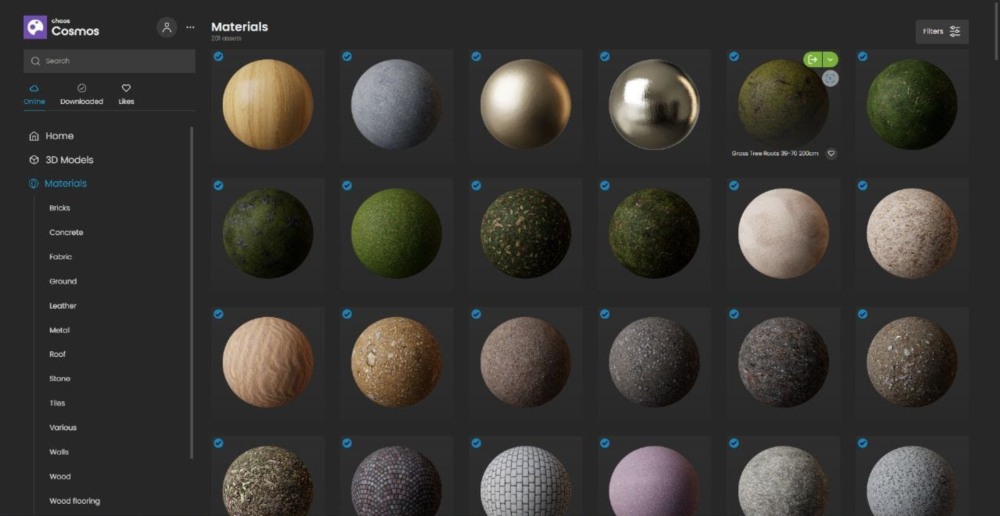Open the Fabric material category

61,257
